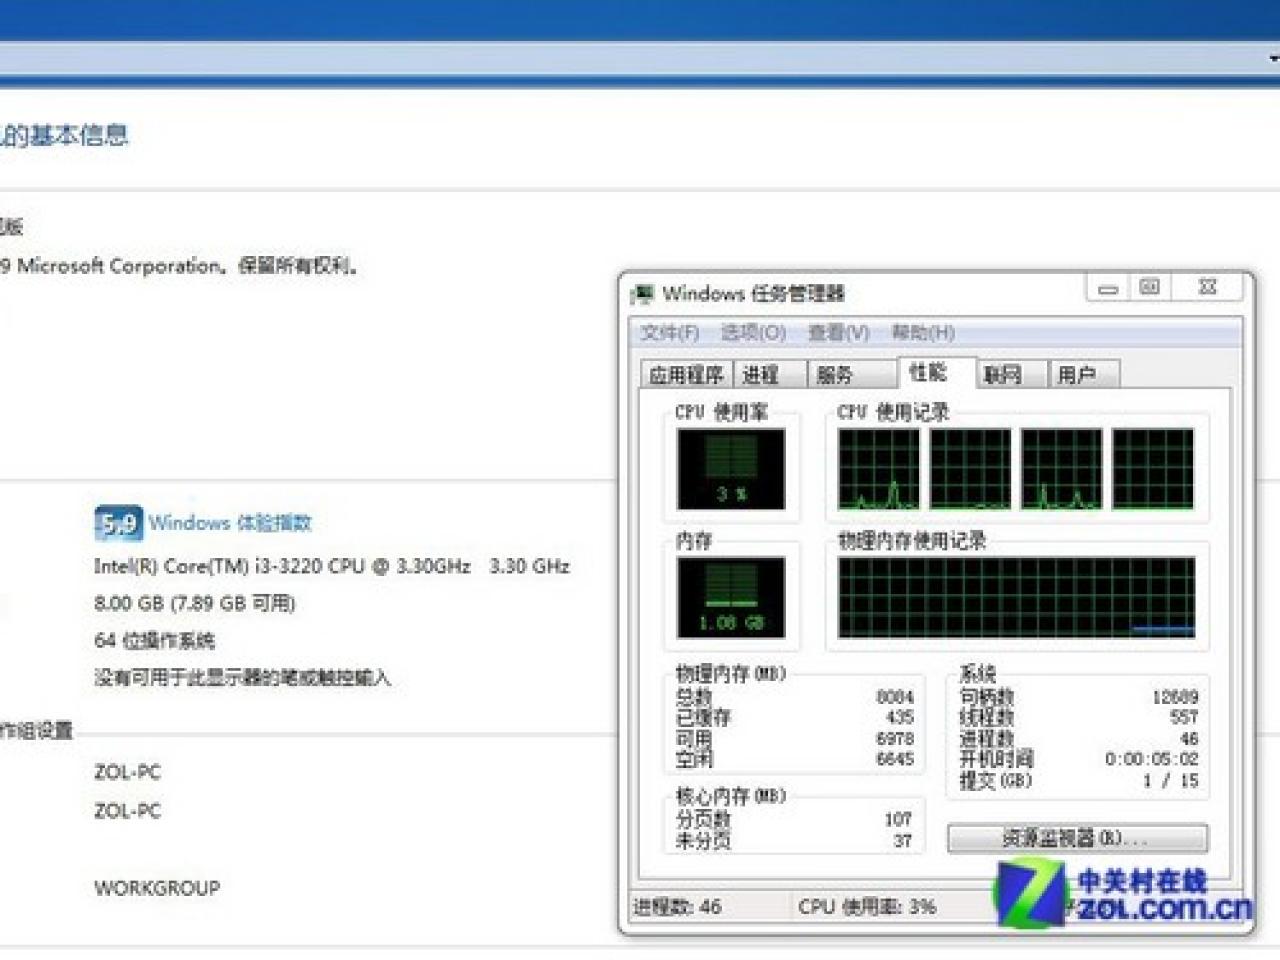Click the third CPU 使用记录 graph
This screenshot has width=1280, height=960.
tap(1062, 469)
